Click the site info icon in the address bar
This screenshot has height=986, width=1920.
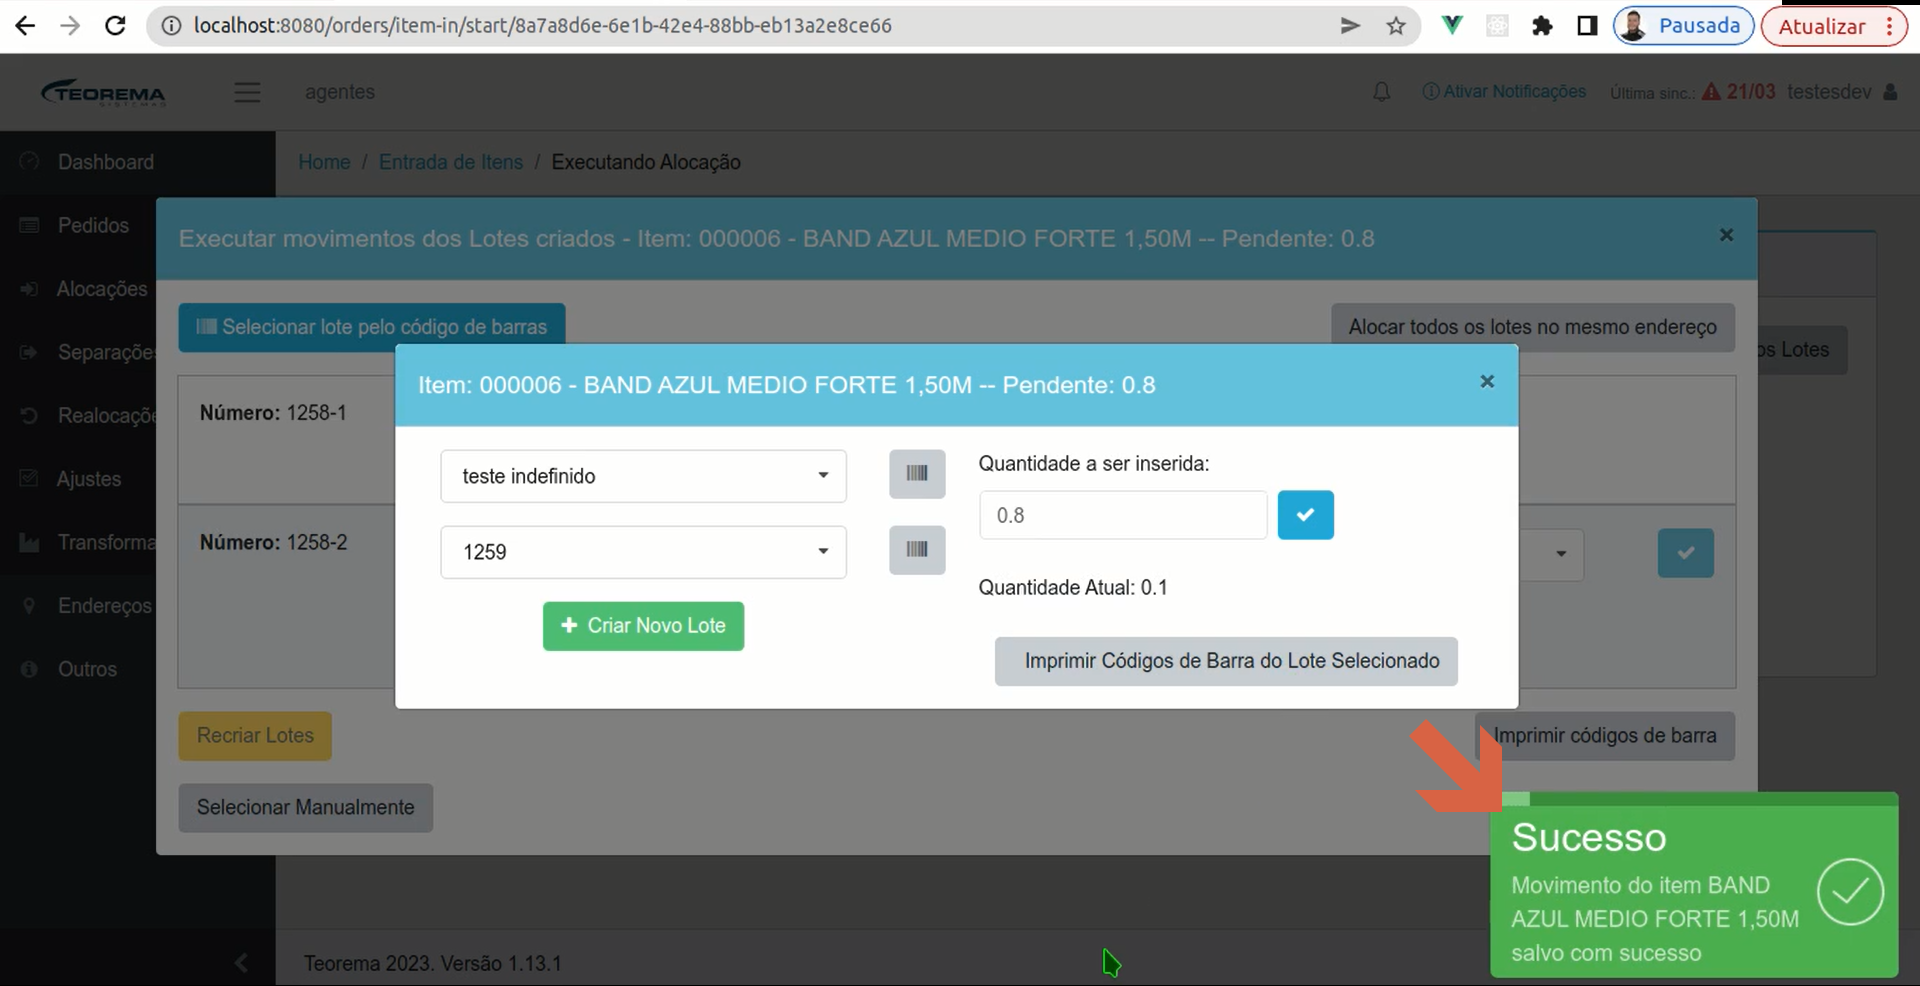click(x=171, y=26)
